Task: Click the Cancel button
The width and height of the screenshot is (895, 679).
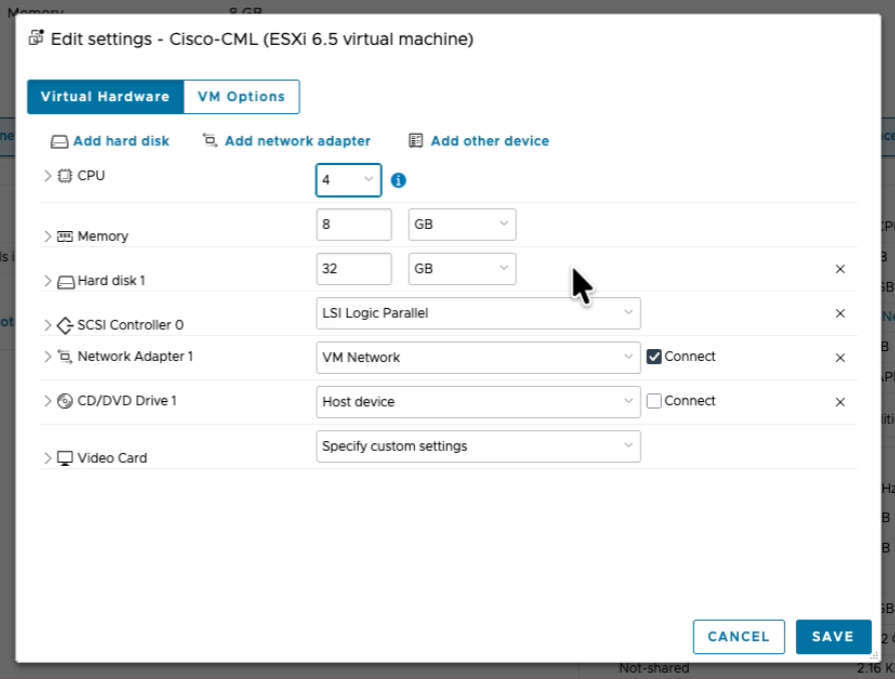Action: (739, 637)
